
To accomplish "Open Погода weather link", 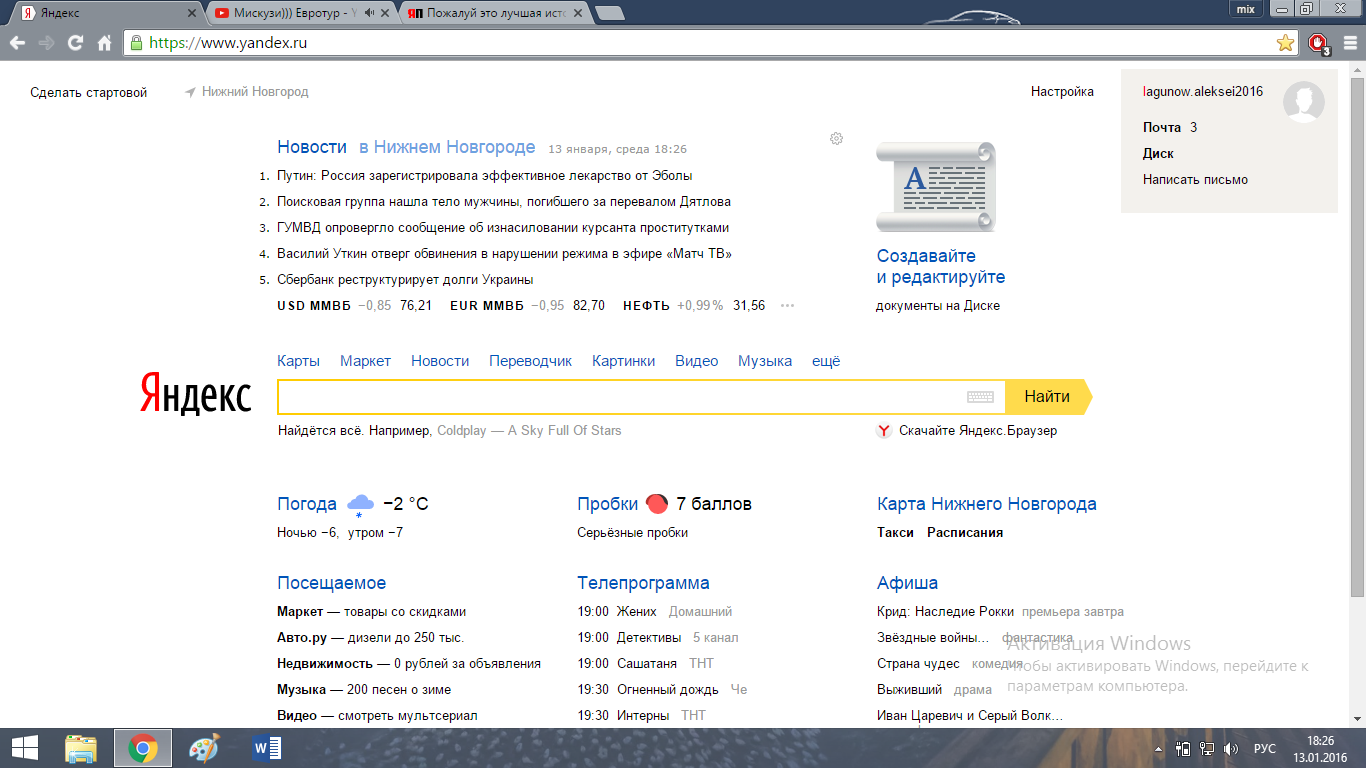I will click(307, 504).
